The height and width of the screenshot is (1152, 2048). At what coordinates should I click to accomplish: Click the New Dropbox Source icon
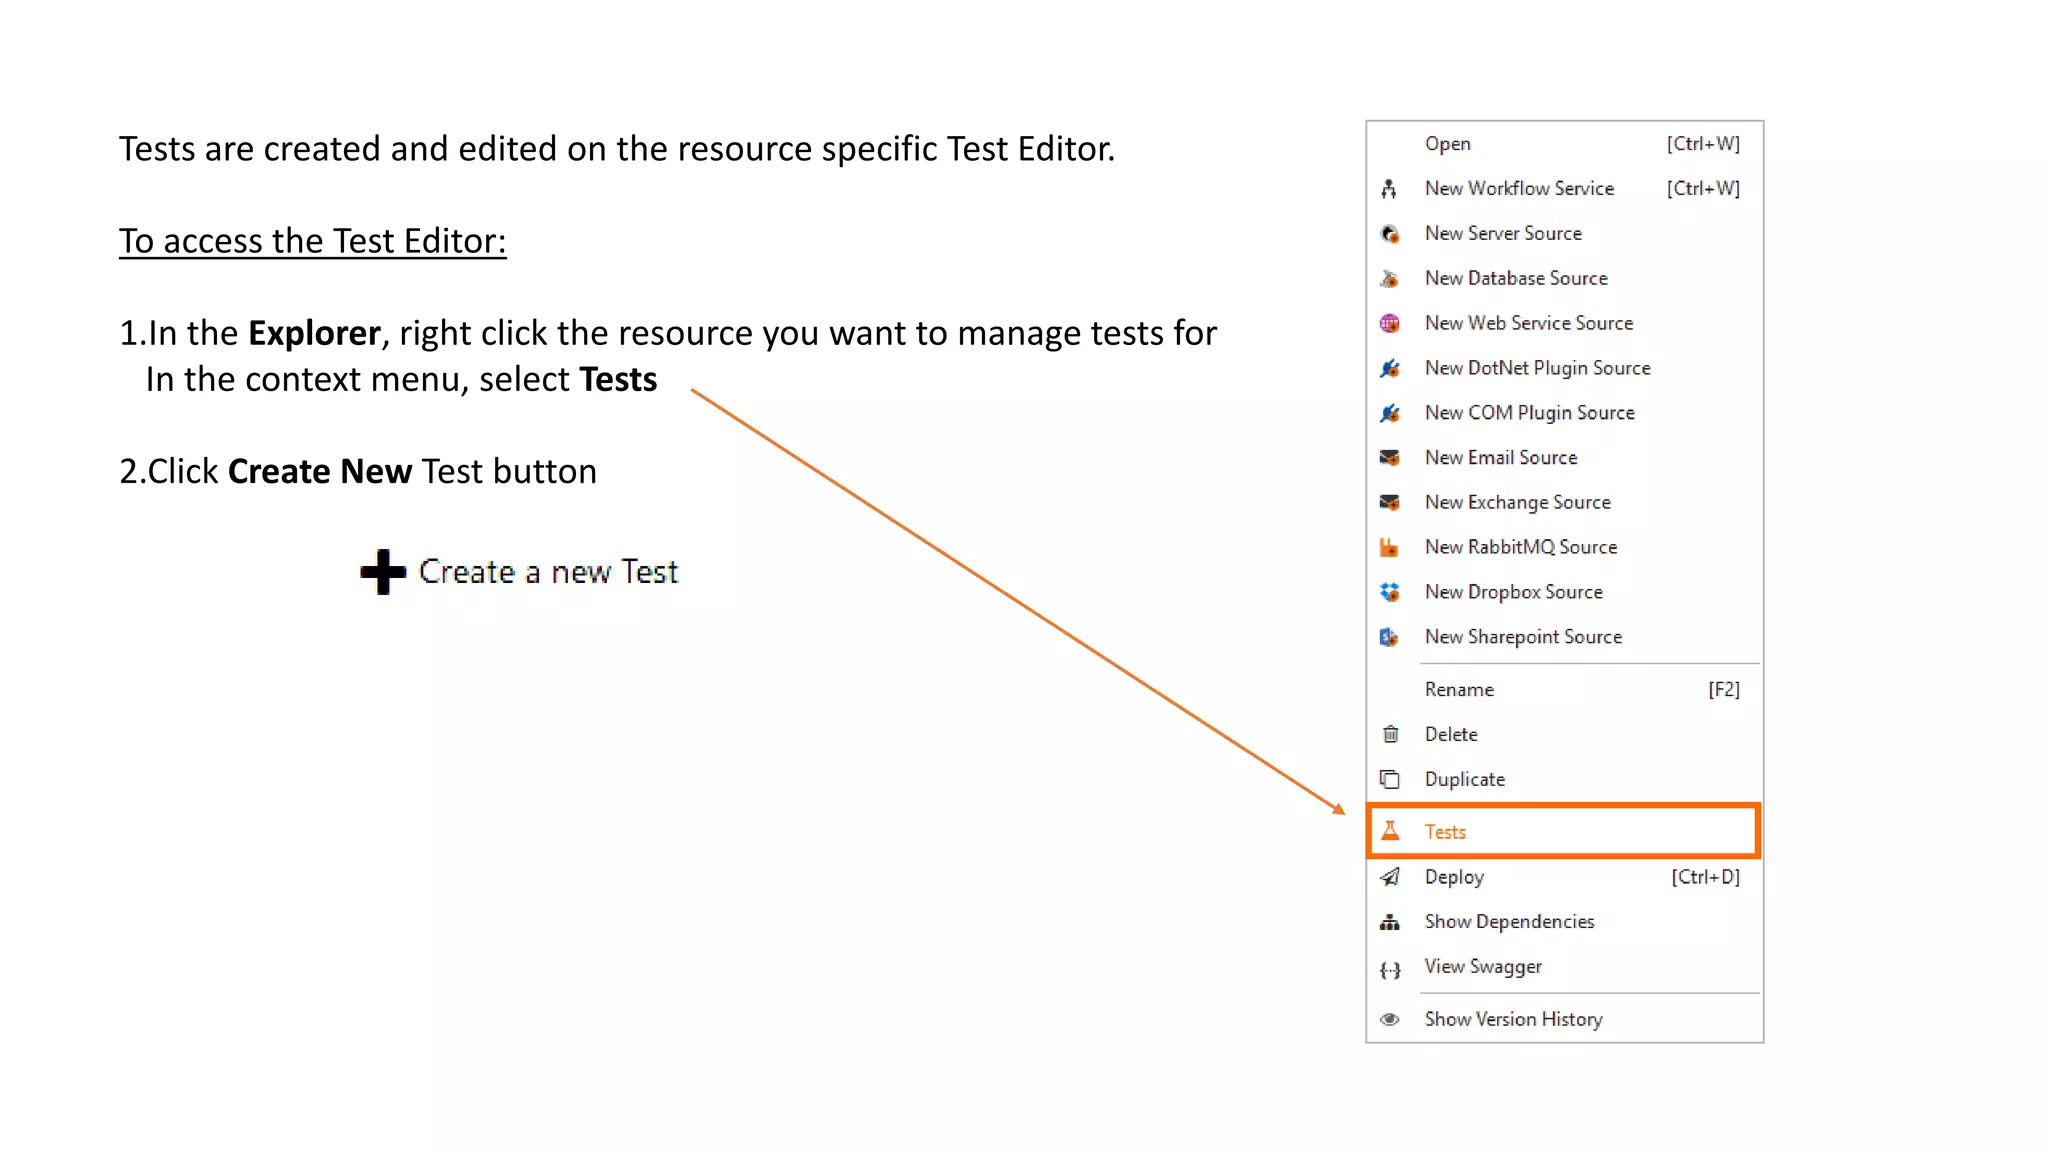(1390, 592)
